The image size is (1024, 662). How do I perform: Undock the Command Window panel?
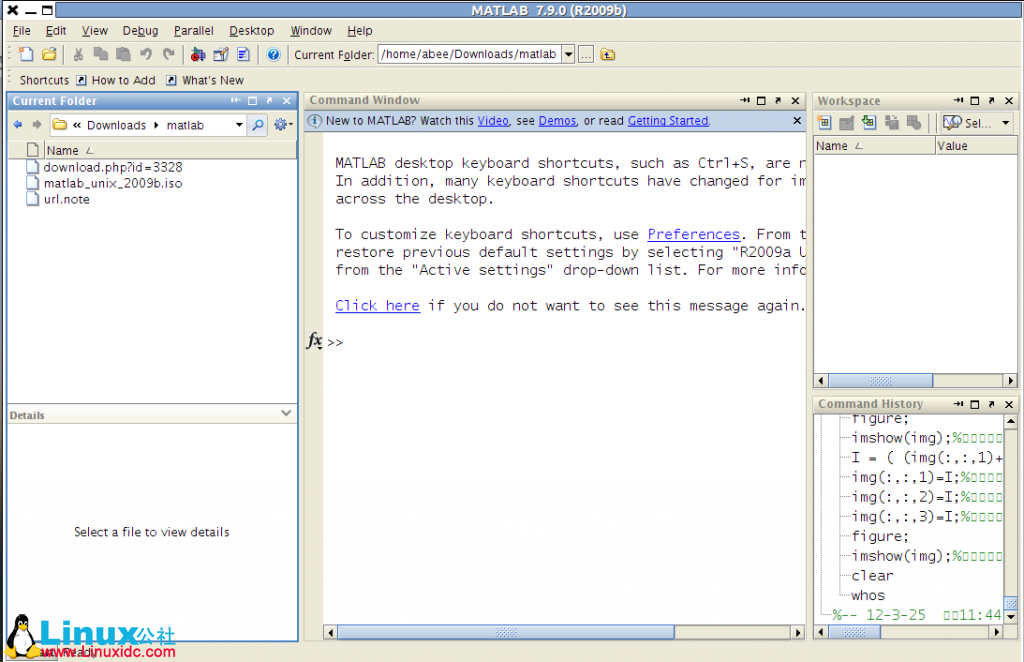(x=778, y=101)
